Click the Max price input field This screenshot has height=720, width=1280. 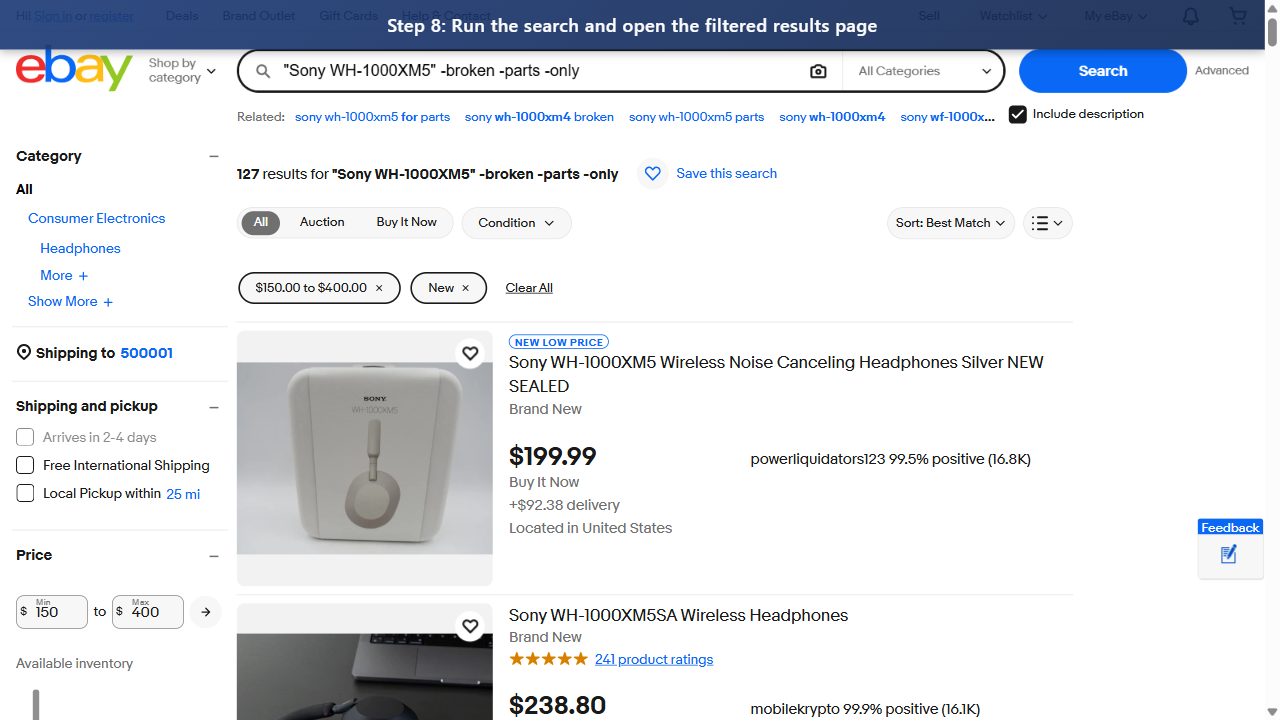[147, 611]
